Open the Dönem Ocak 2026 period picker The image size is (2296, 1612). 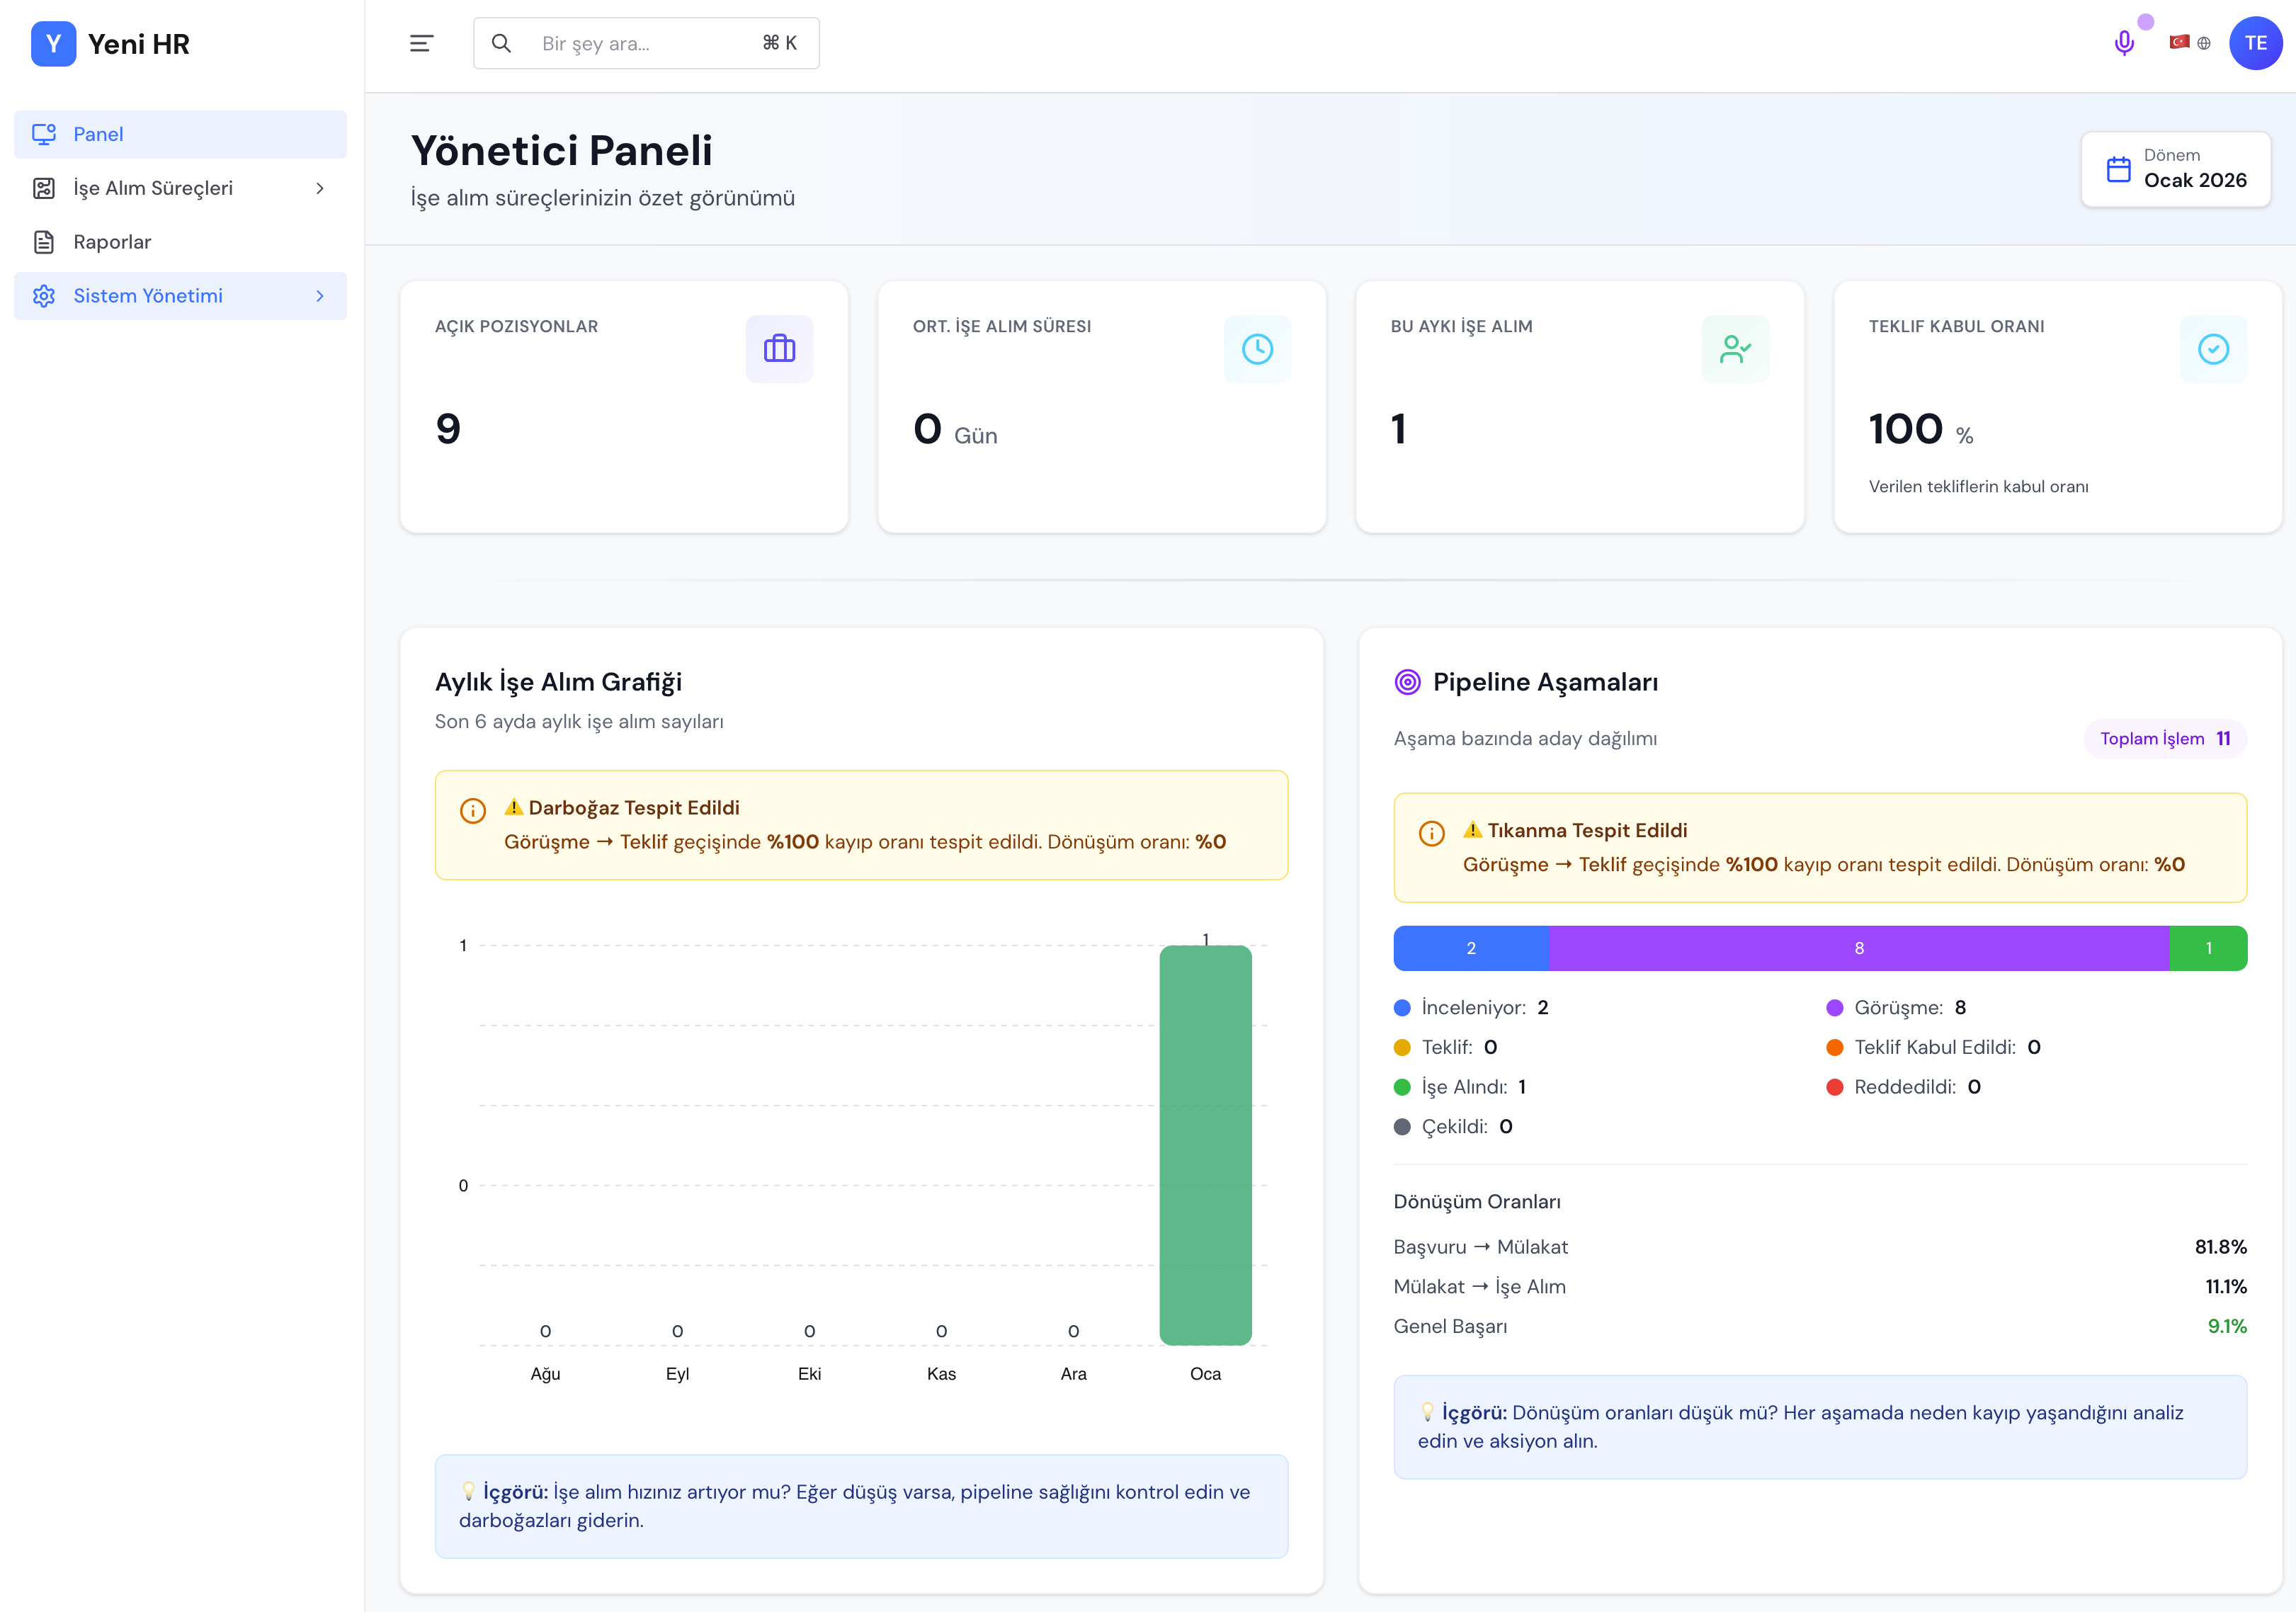pos(2175,169)
